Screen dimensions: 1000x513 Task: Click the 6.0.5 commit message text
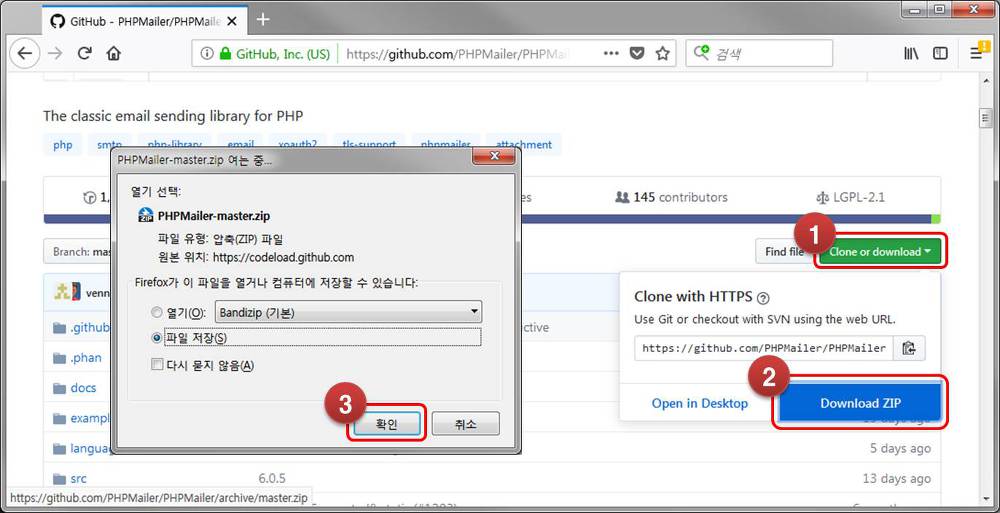coord(272,479)
